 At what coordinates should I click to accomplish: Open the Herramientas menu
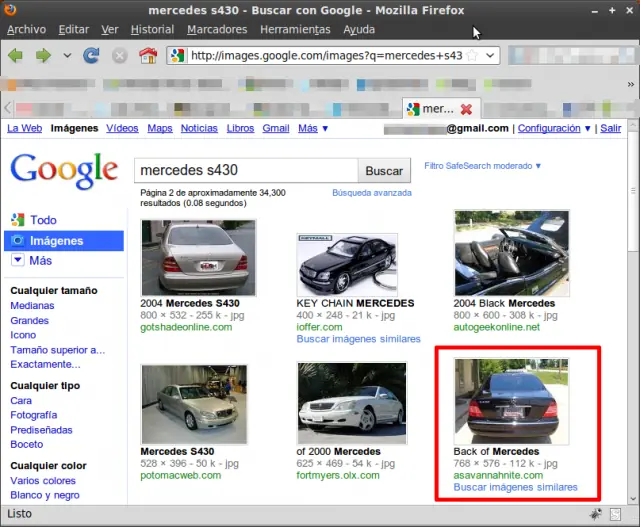[x=297, y=30]
